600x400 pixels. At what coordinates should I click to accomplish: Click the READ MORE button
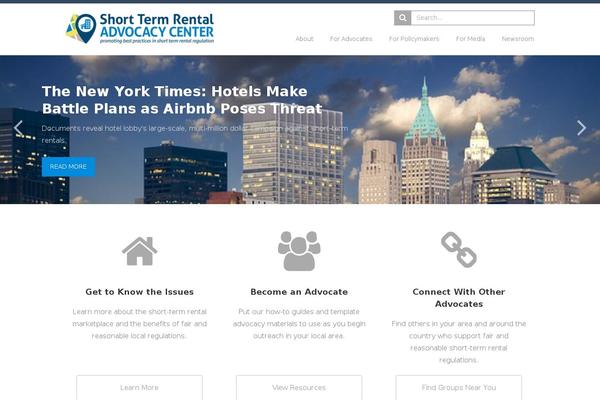[68, 167]
